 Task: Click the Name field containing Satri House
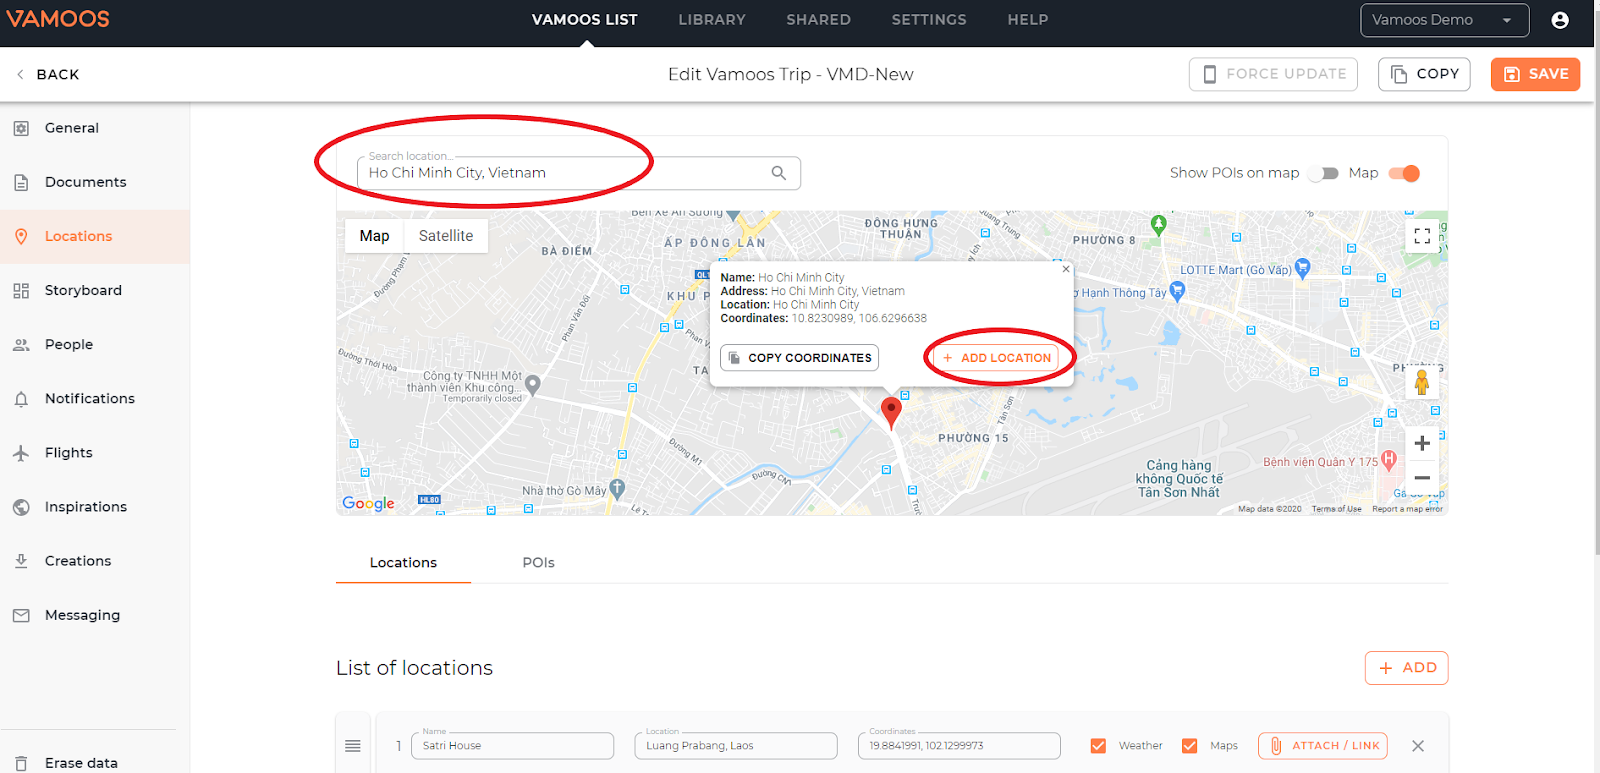(512, 746)
